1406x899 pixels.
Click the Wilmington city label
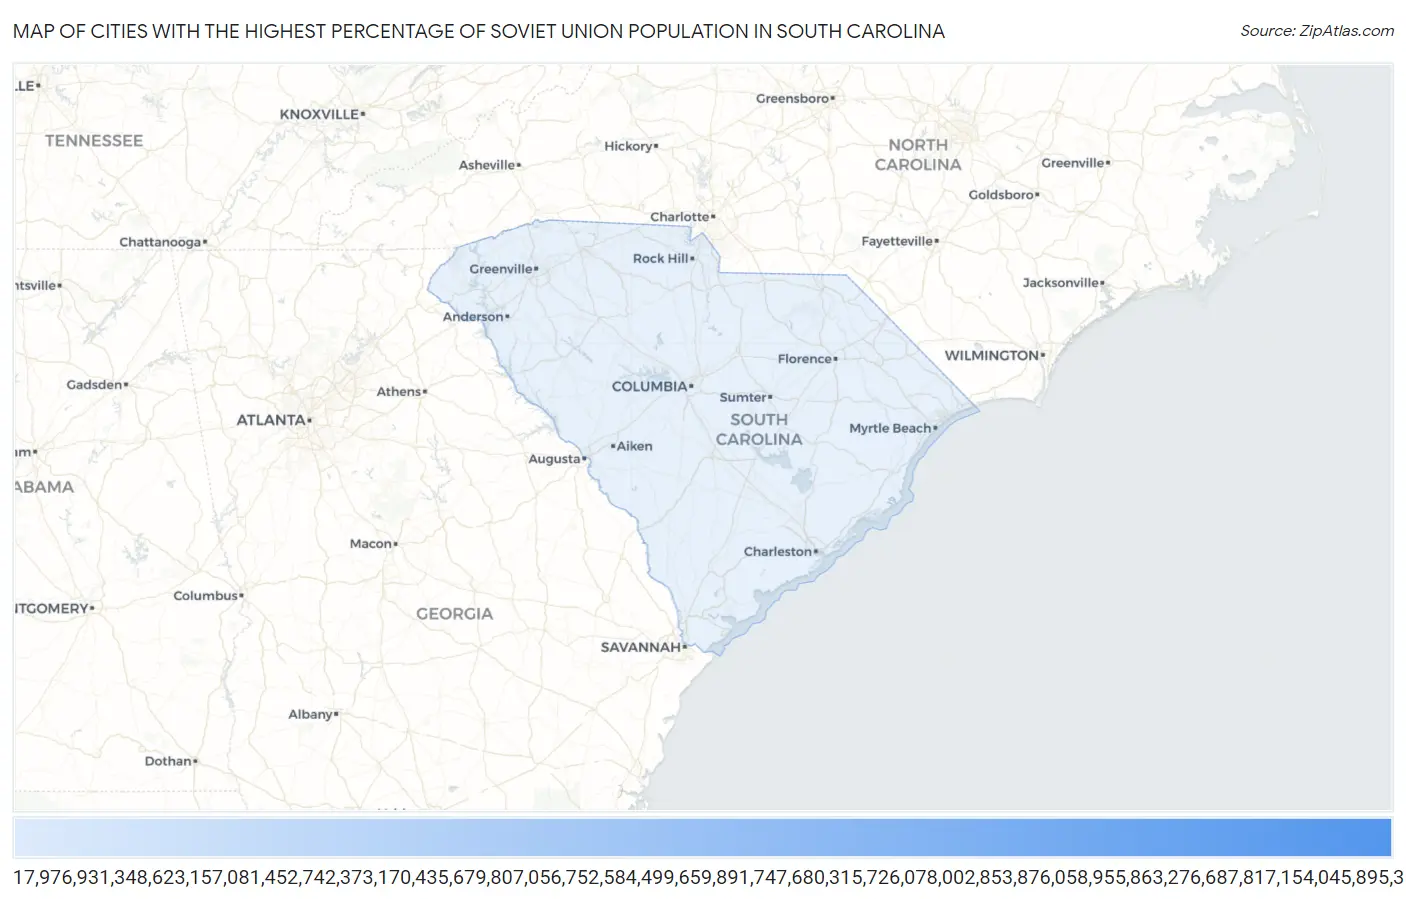993,355
